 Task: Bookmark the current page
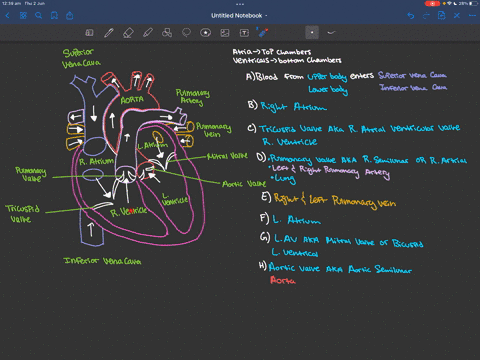tap(54, 16)
